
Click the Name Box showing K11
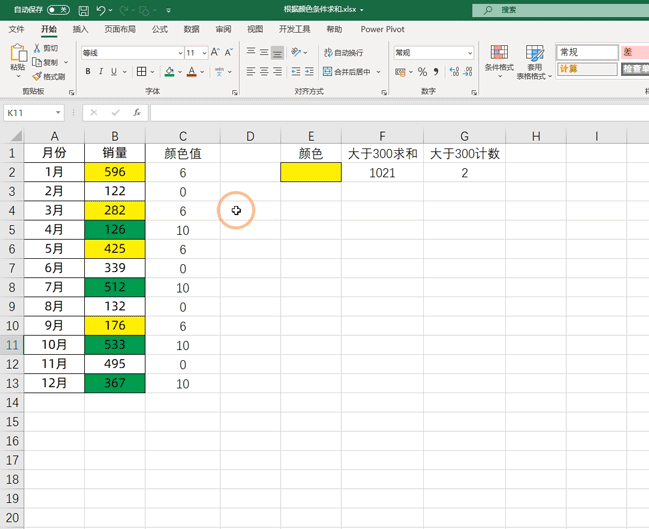(x=29, y=113)
